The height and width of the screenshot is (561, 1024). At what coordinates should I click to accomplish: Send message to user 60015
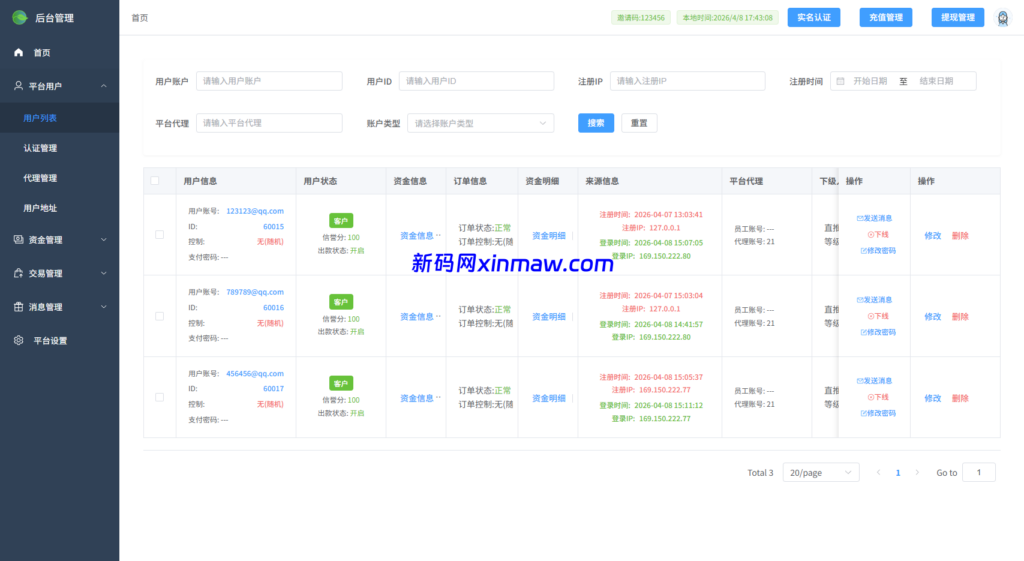874,218
